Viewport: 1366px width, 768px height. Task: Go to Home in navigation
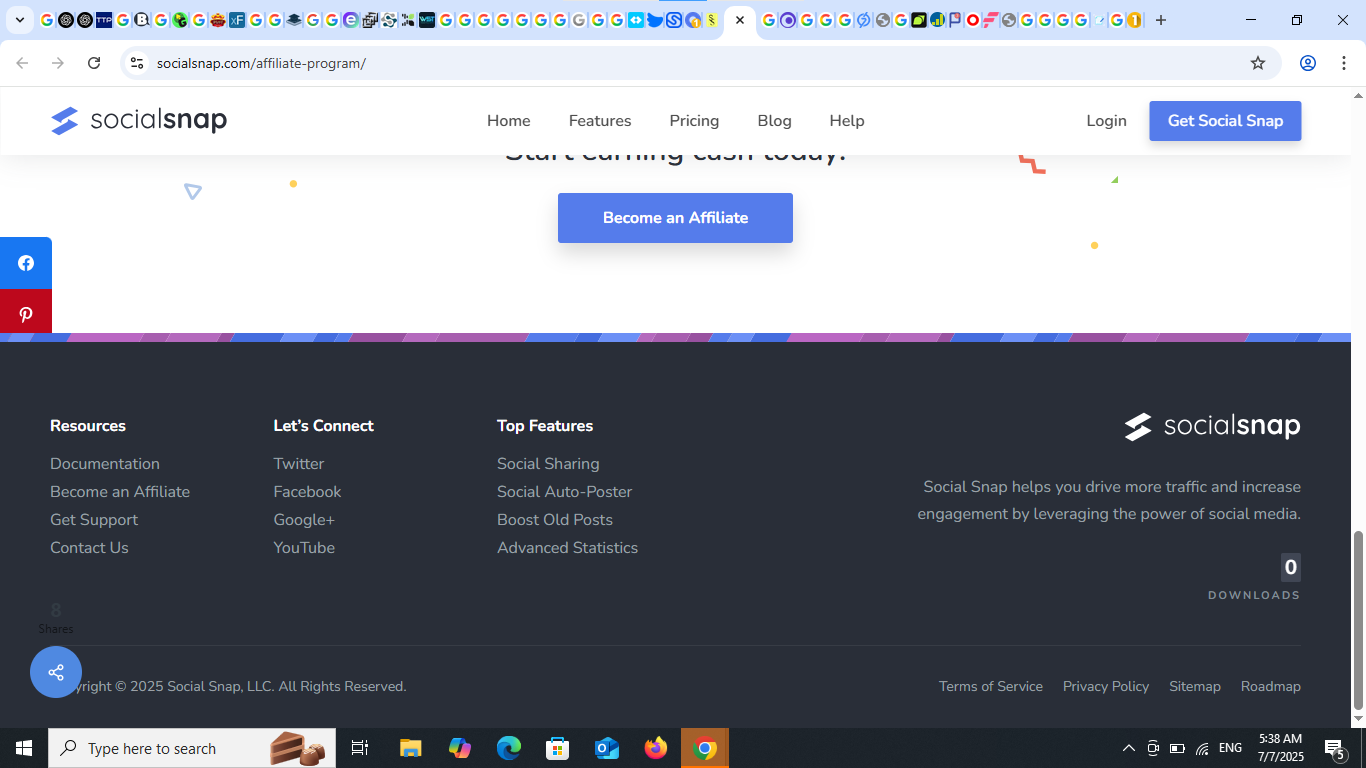[509, 121]
